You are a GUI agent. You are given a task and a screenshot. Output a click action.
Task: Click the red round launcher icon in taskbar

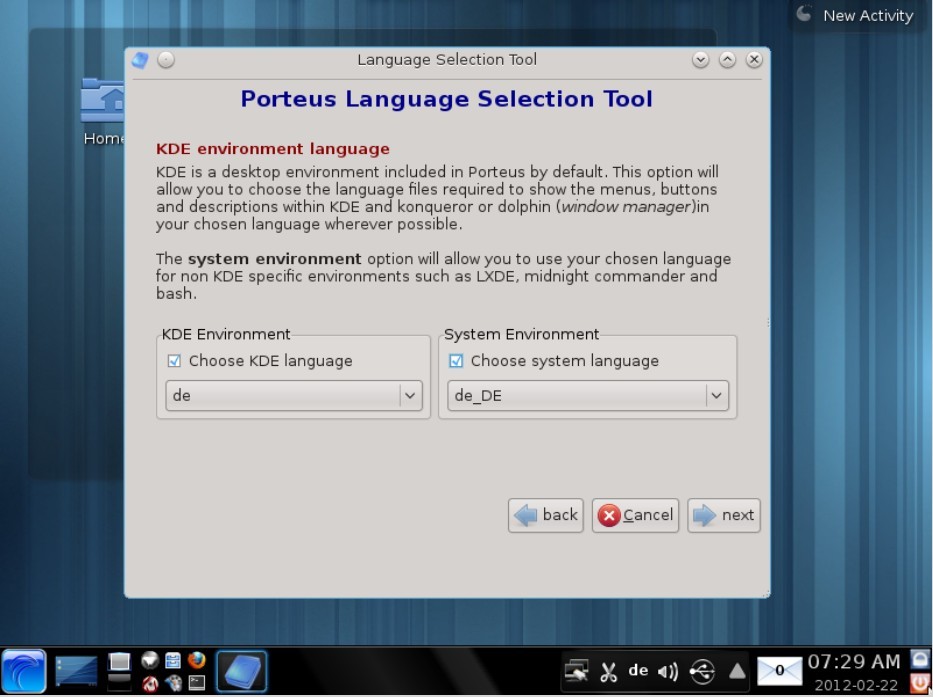(x=150, y=683)
